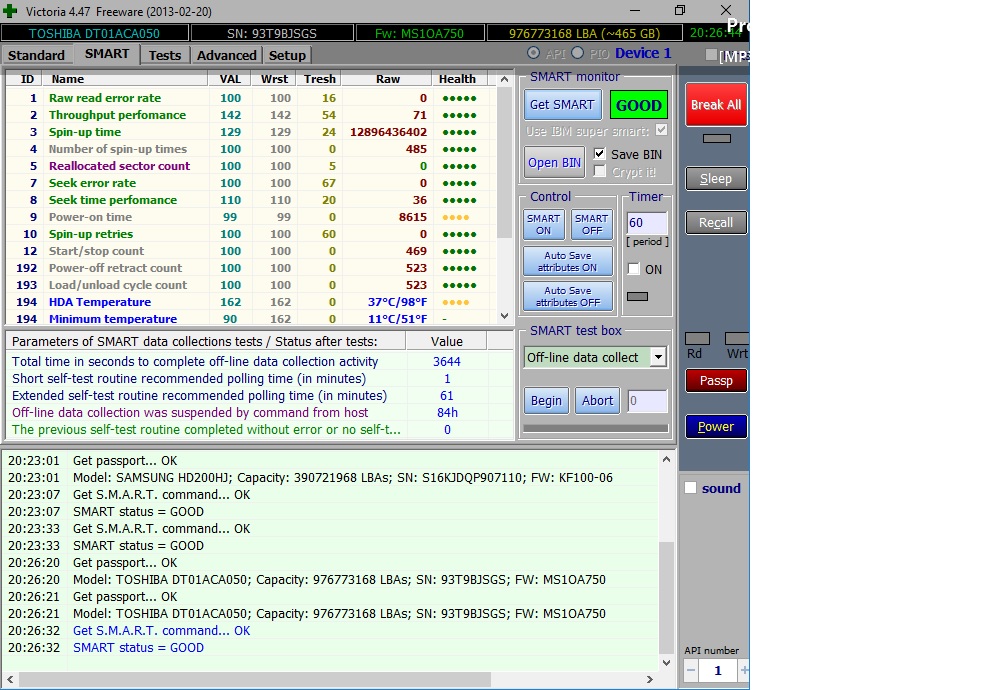Go to the Setup tab
The image size is (1008, 690).
[x=287, y=55]
